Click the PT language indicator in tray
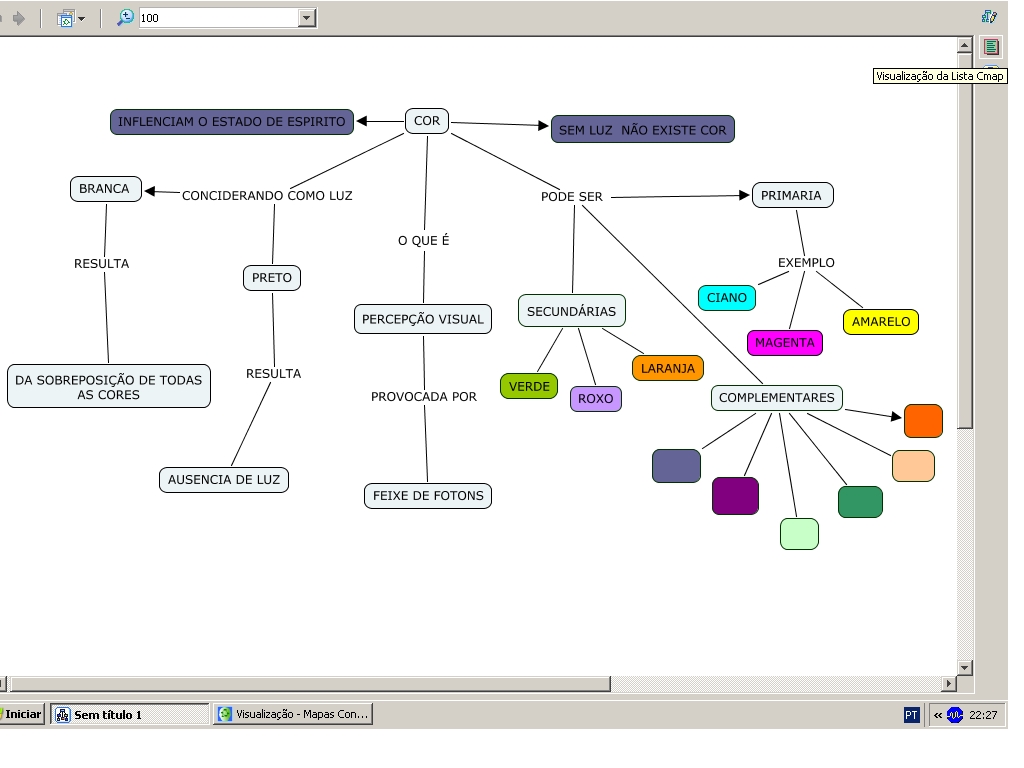This screenshot has height=768, width=1024. (911, 715)
